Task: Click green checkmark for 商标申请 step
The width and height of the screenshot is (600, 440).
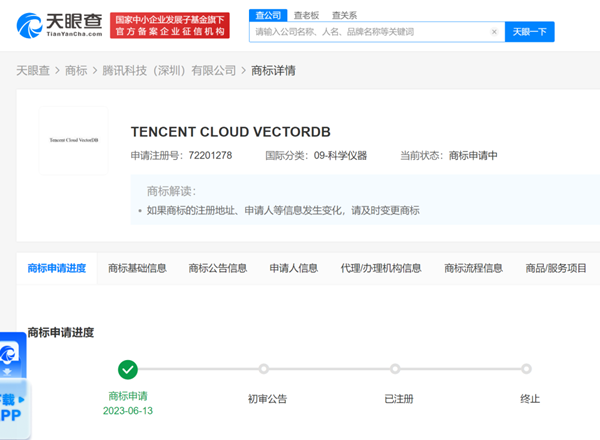Action: click(127, 369)
